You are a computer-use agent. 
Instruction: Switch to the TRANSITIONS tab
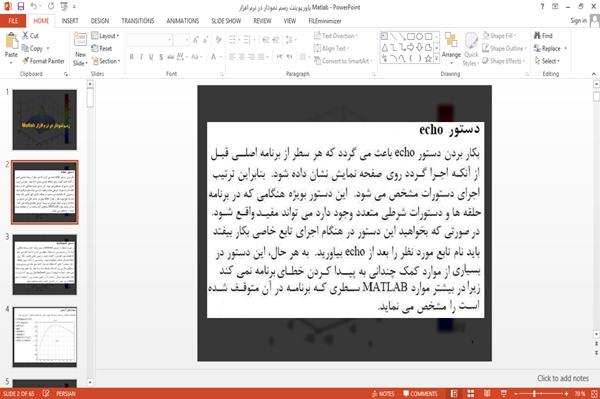138,21
